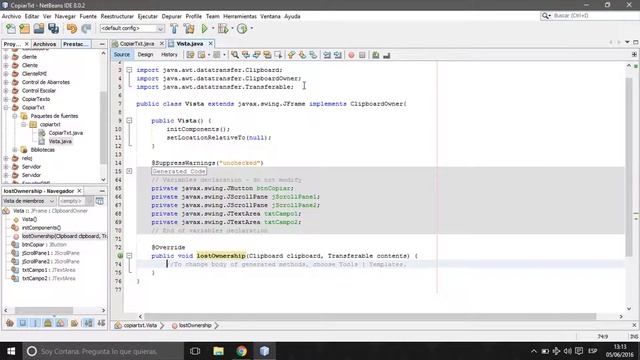Click the Profile Project icon
This screenshot has width=640, height=360.
242,29
